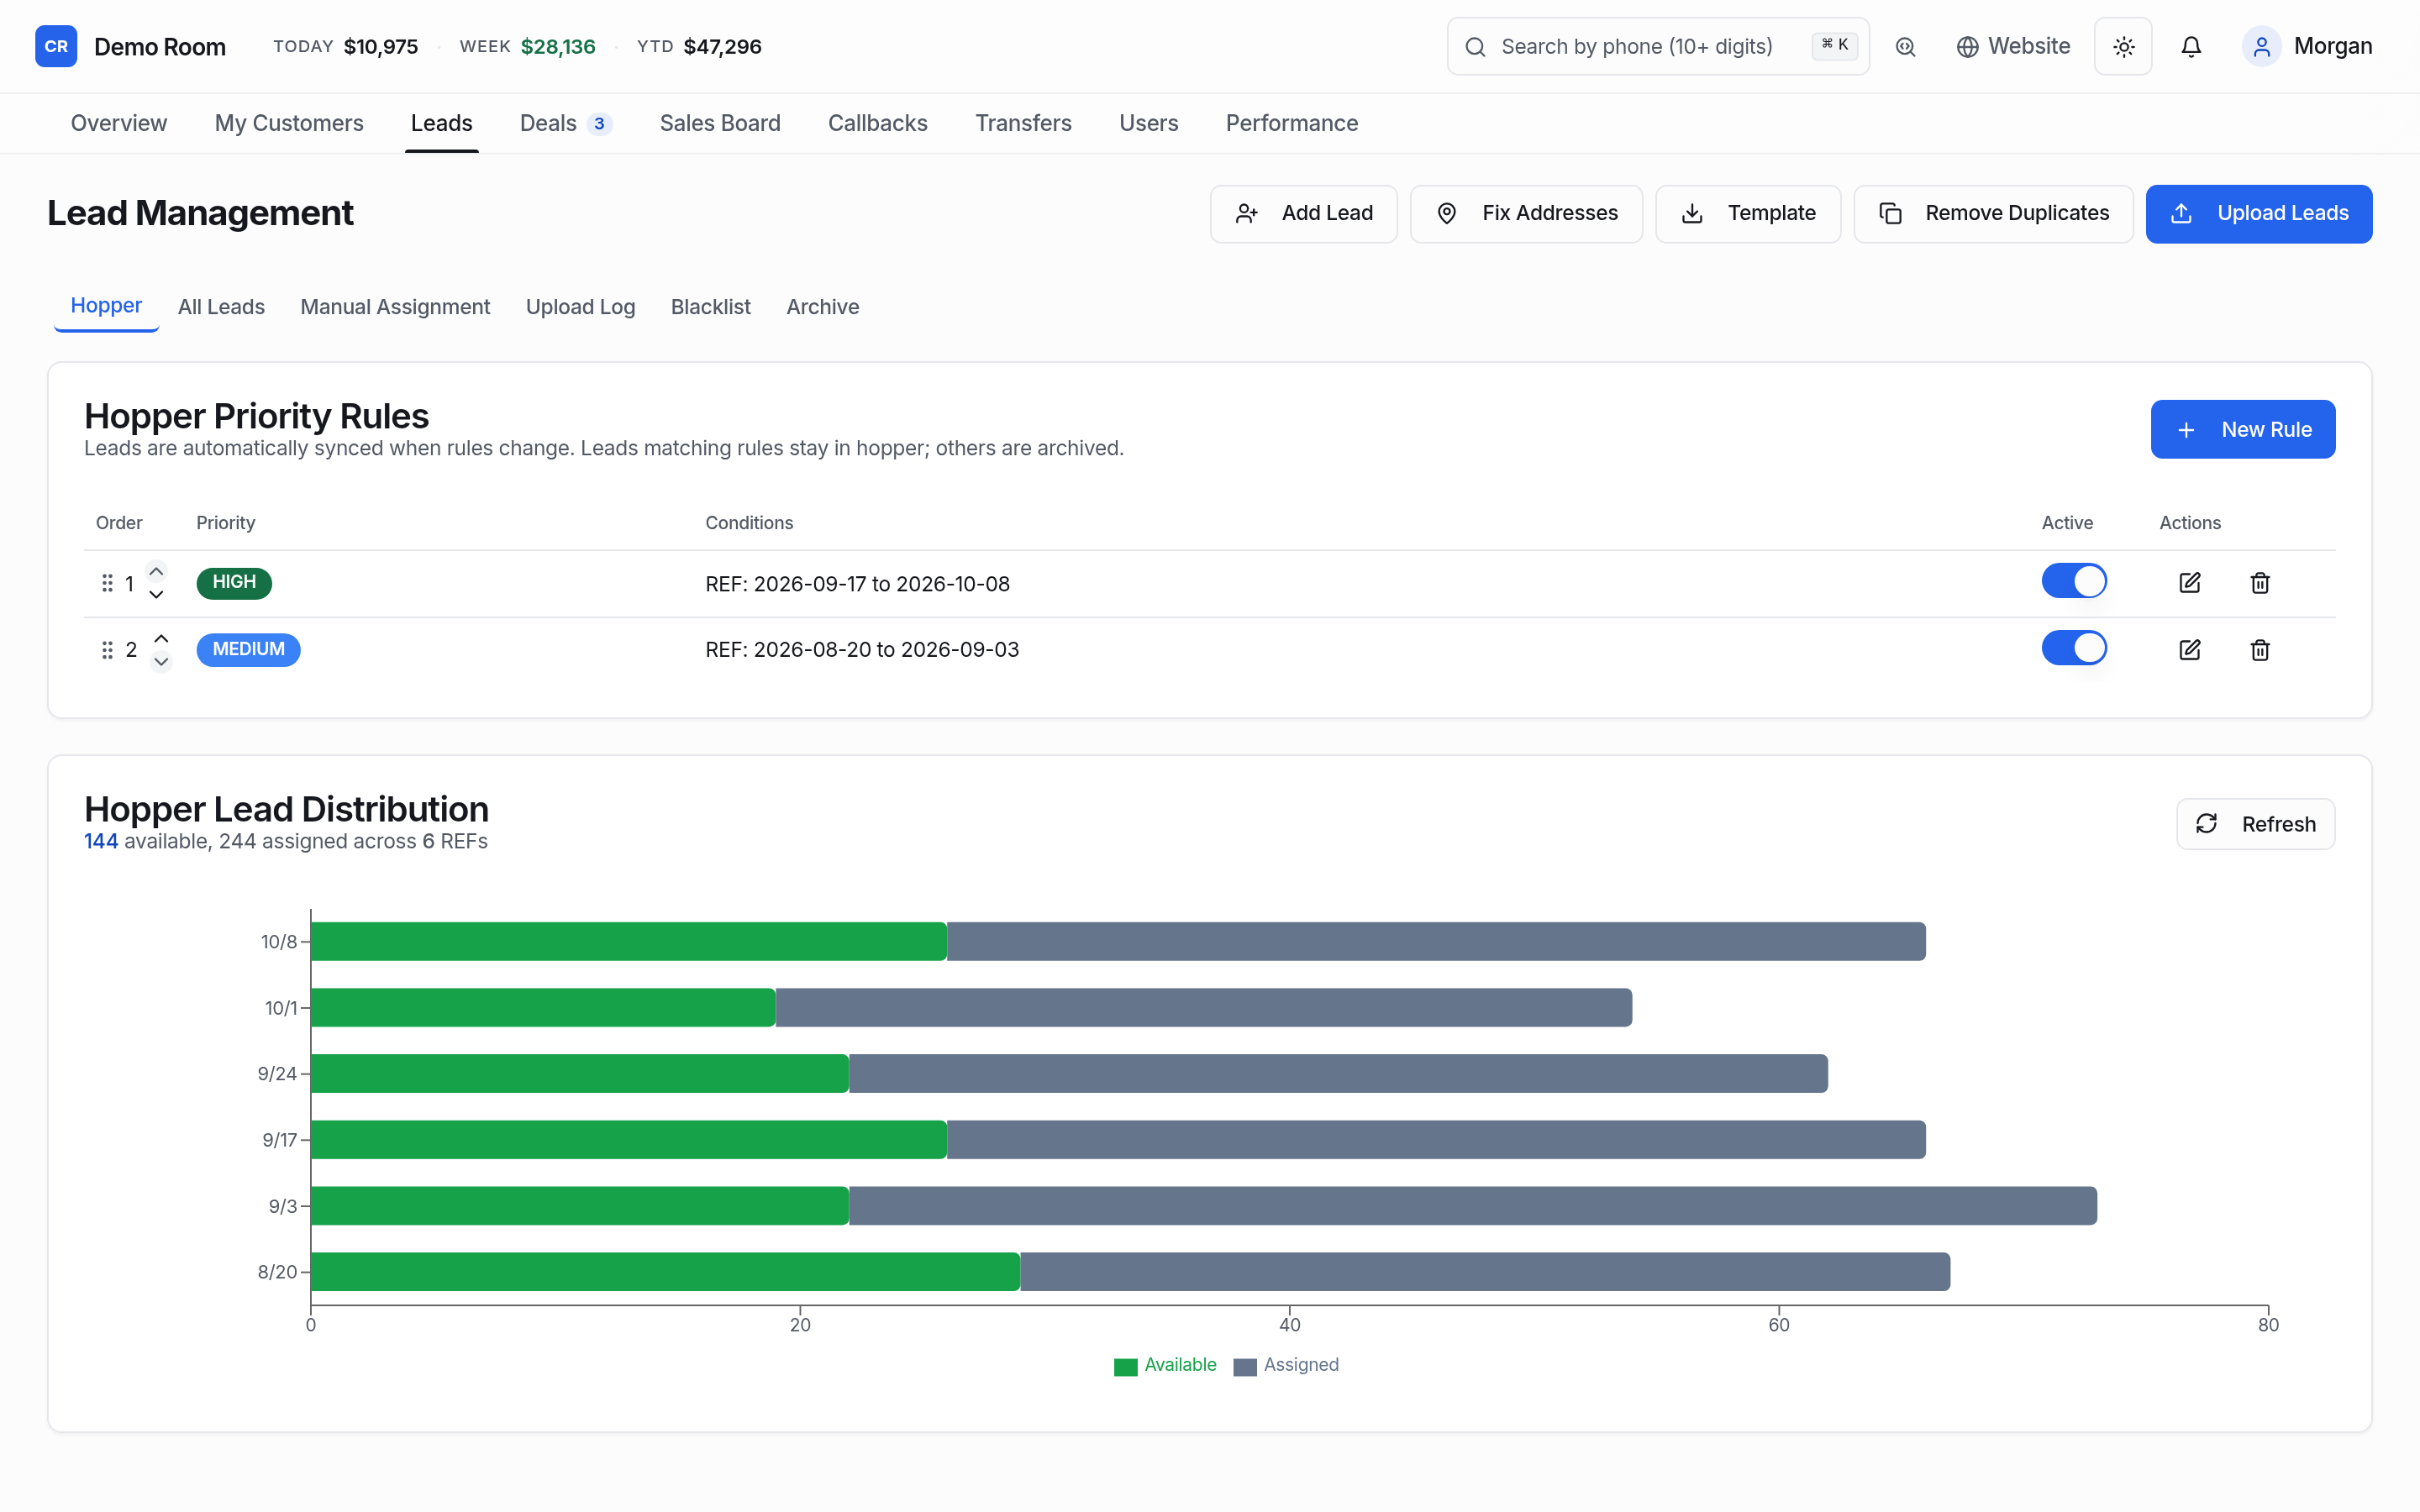Click the advanced search magnifier icon
Viewport: 2420px width, 1512px height.
pyautogui.click(x=1905, y=46)
